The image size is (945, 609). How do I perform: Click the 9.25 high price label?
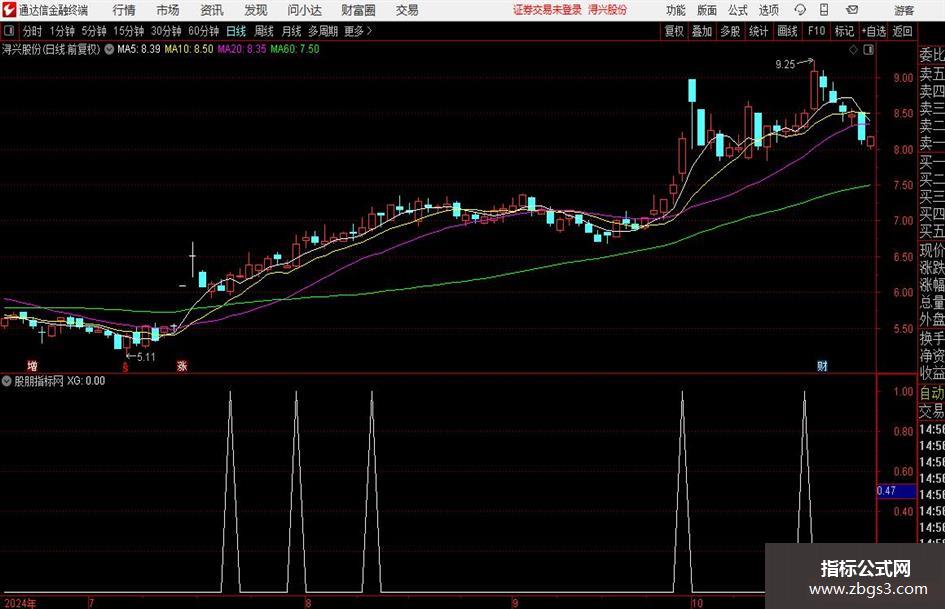[785, 64]
